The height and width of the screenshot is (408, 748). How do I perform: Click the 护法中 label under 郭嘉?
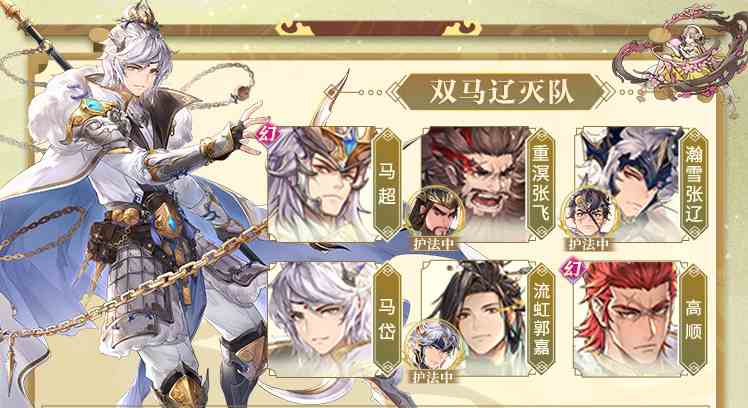click(433, 377)
